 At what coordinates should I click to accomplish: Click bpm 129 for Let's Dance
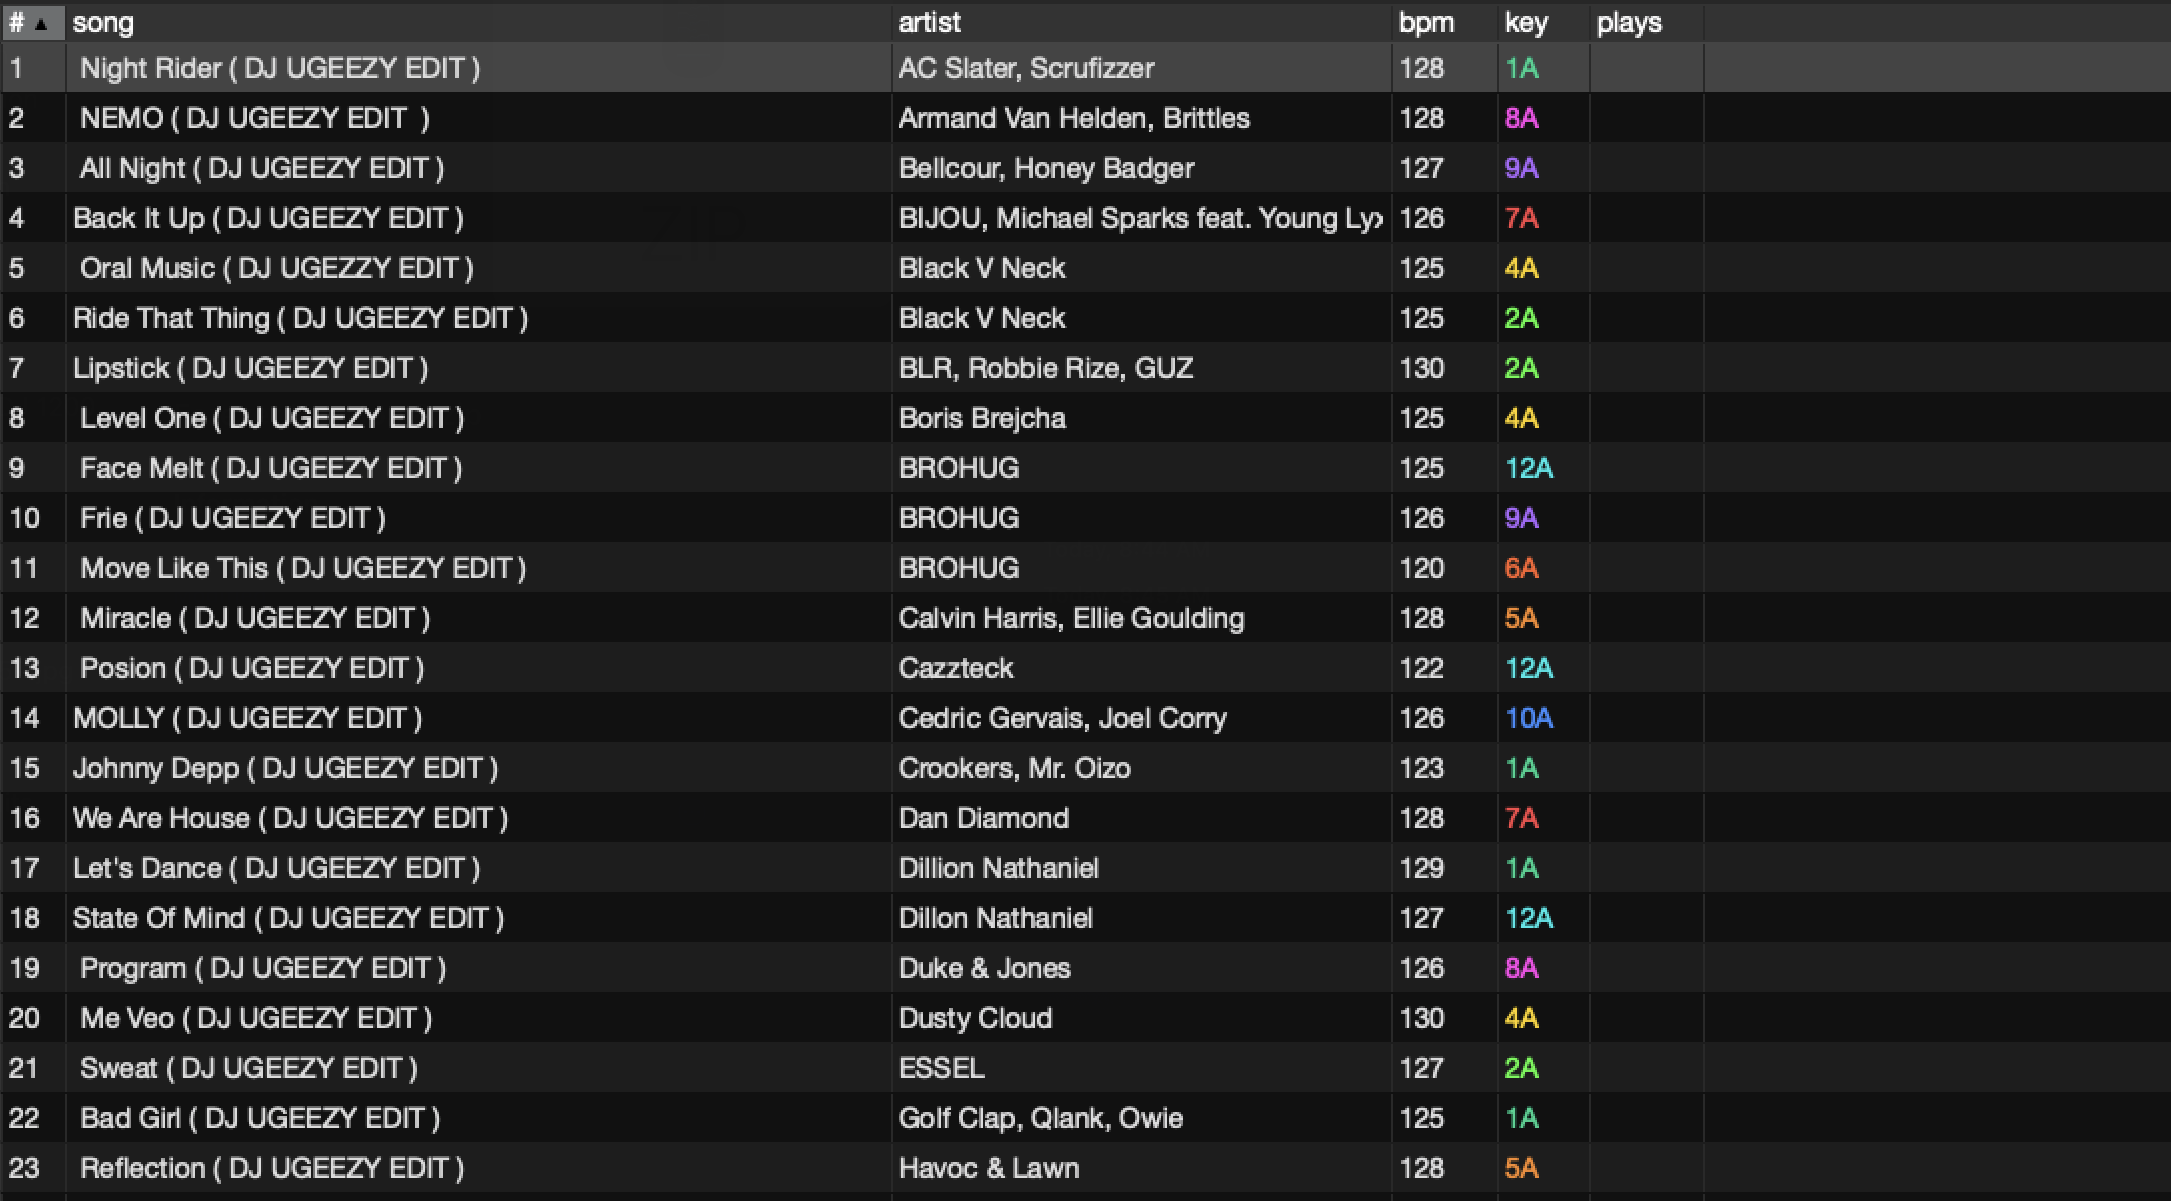coord(1421,868)
